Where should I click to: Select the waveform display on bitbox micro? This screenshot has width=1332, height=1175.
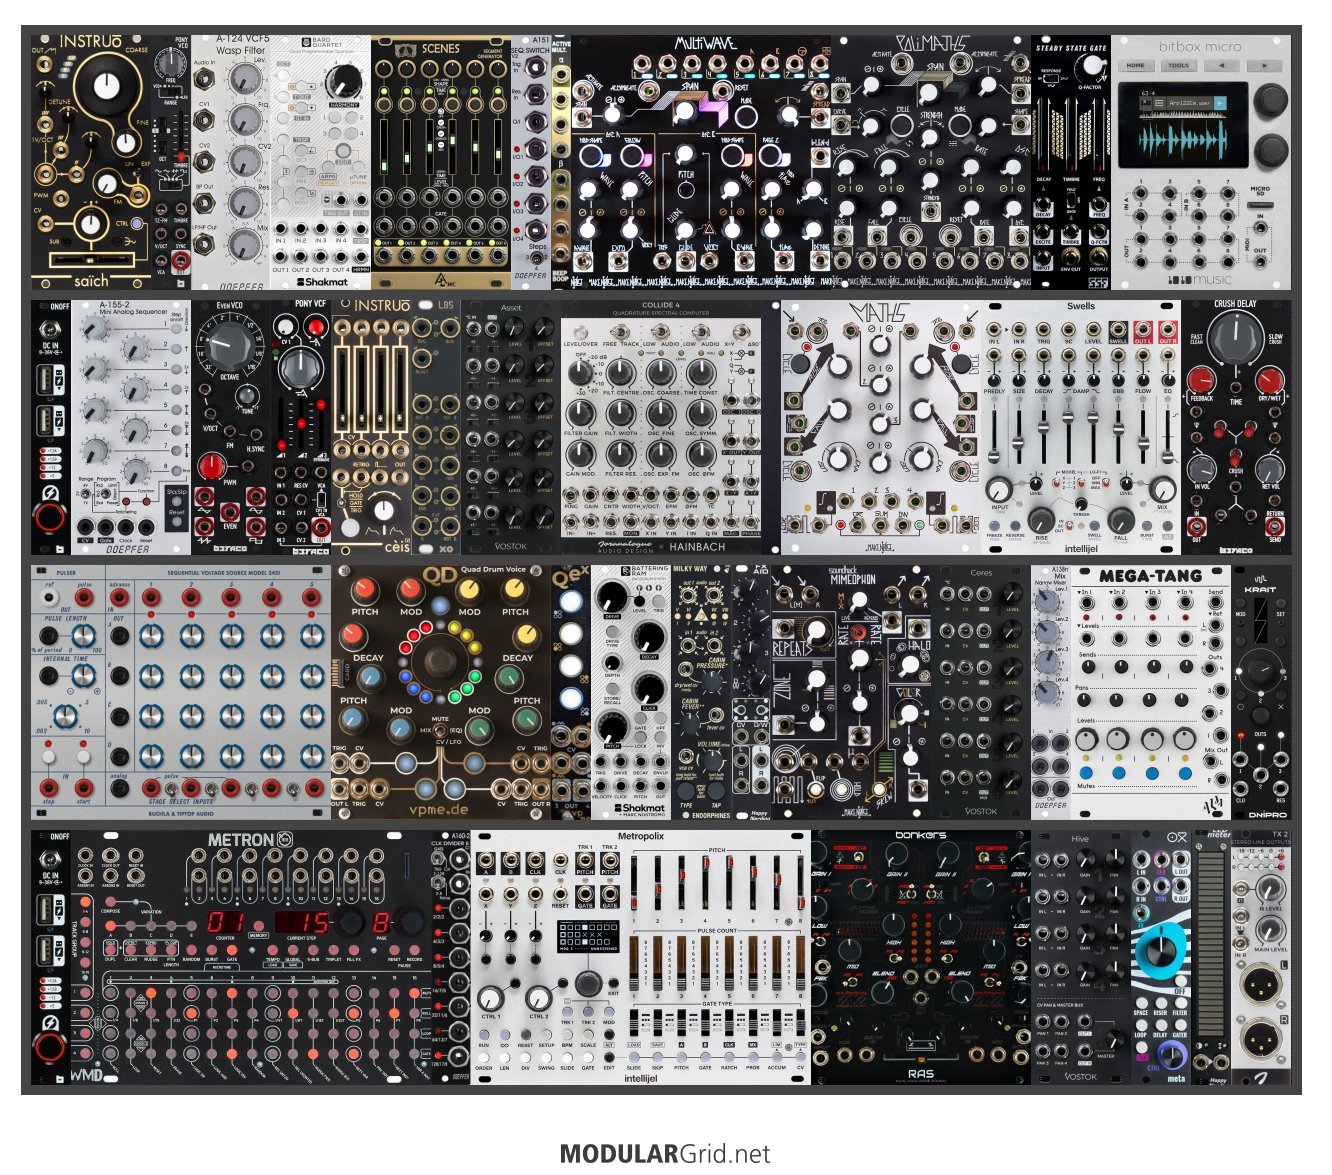click(x=1184, y=125)
